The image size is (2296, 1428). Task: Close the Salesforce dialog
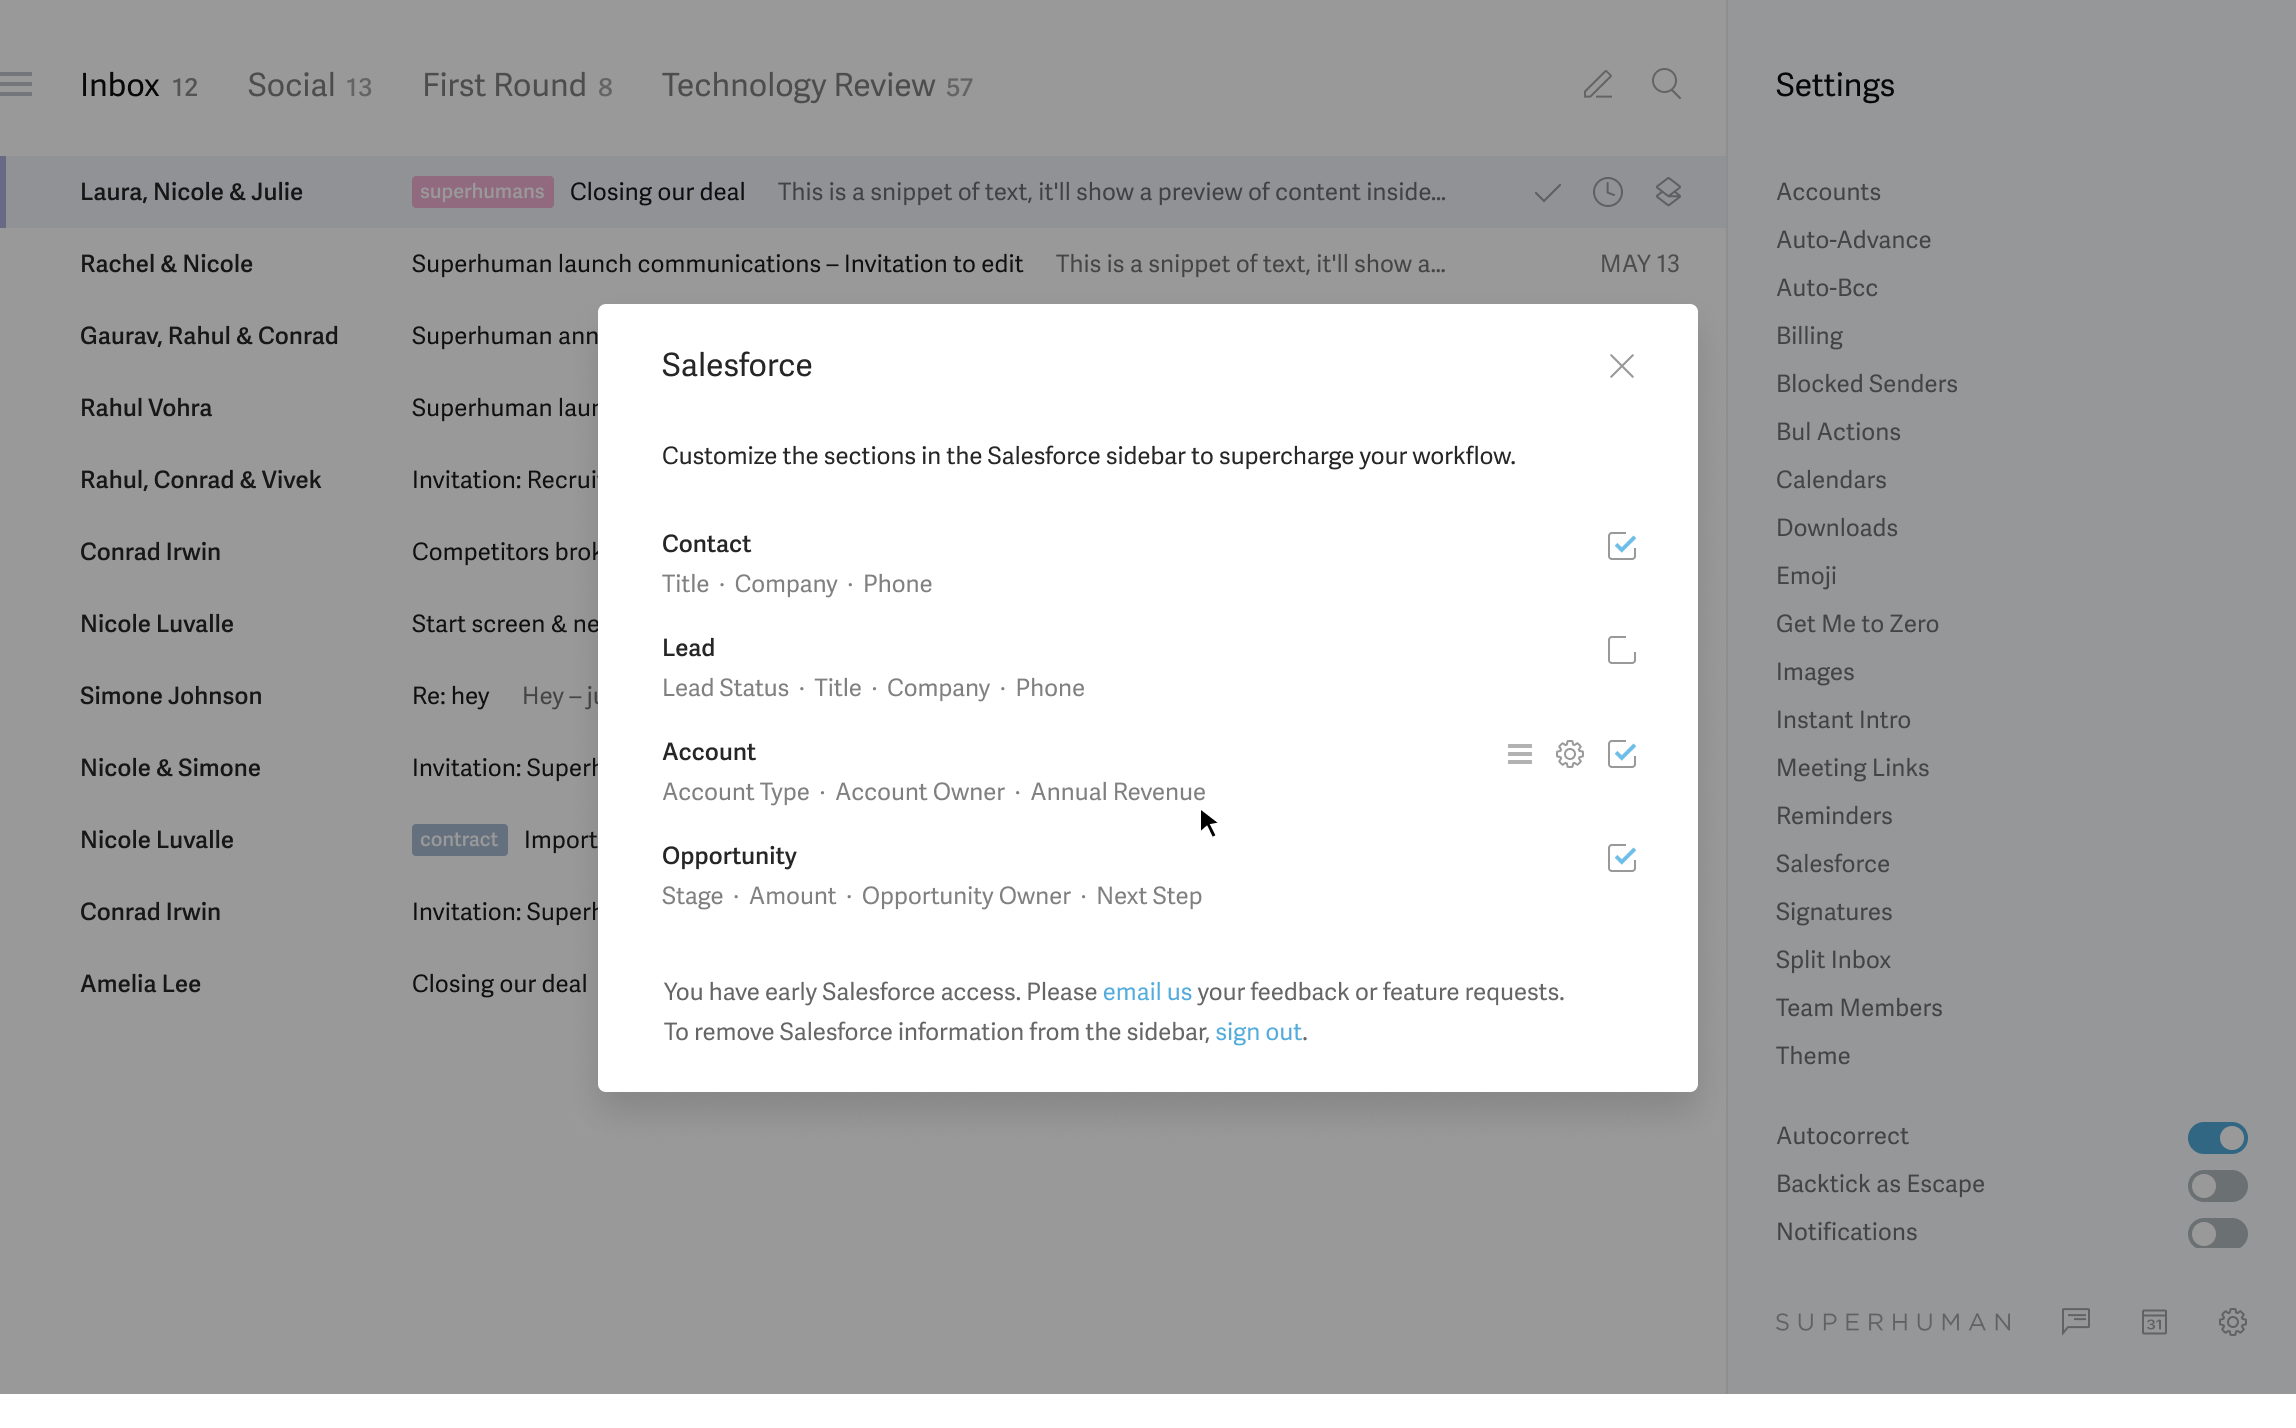pyautogui.click(x=1622, y=366)
